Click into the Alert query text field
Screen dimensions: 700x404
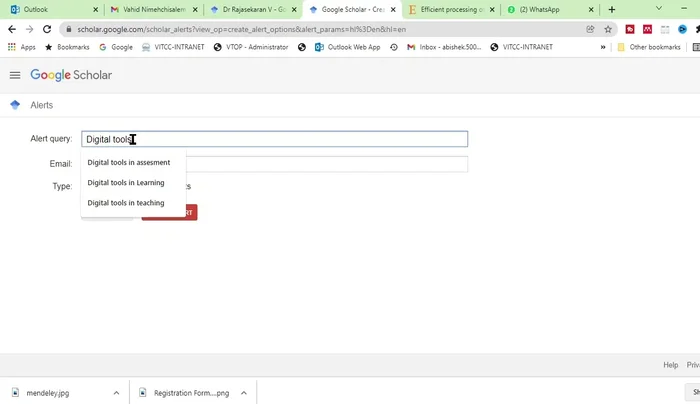coord(300,140)
